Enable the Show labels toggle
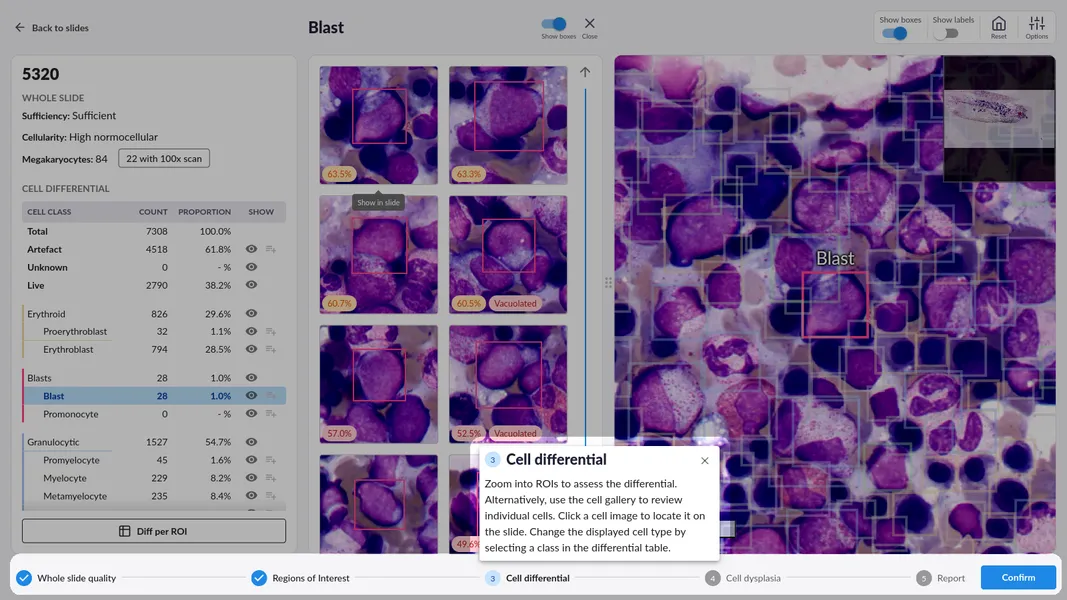This screenshot has width=1067, height=600. (x=945, y=33)
